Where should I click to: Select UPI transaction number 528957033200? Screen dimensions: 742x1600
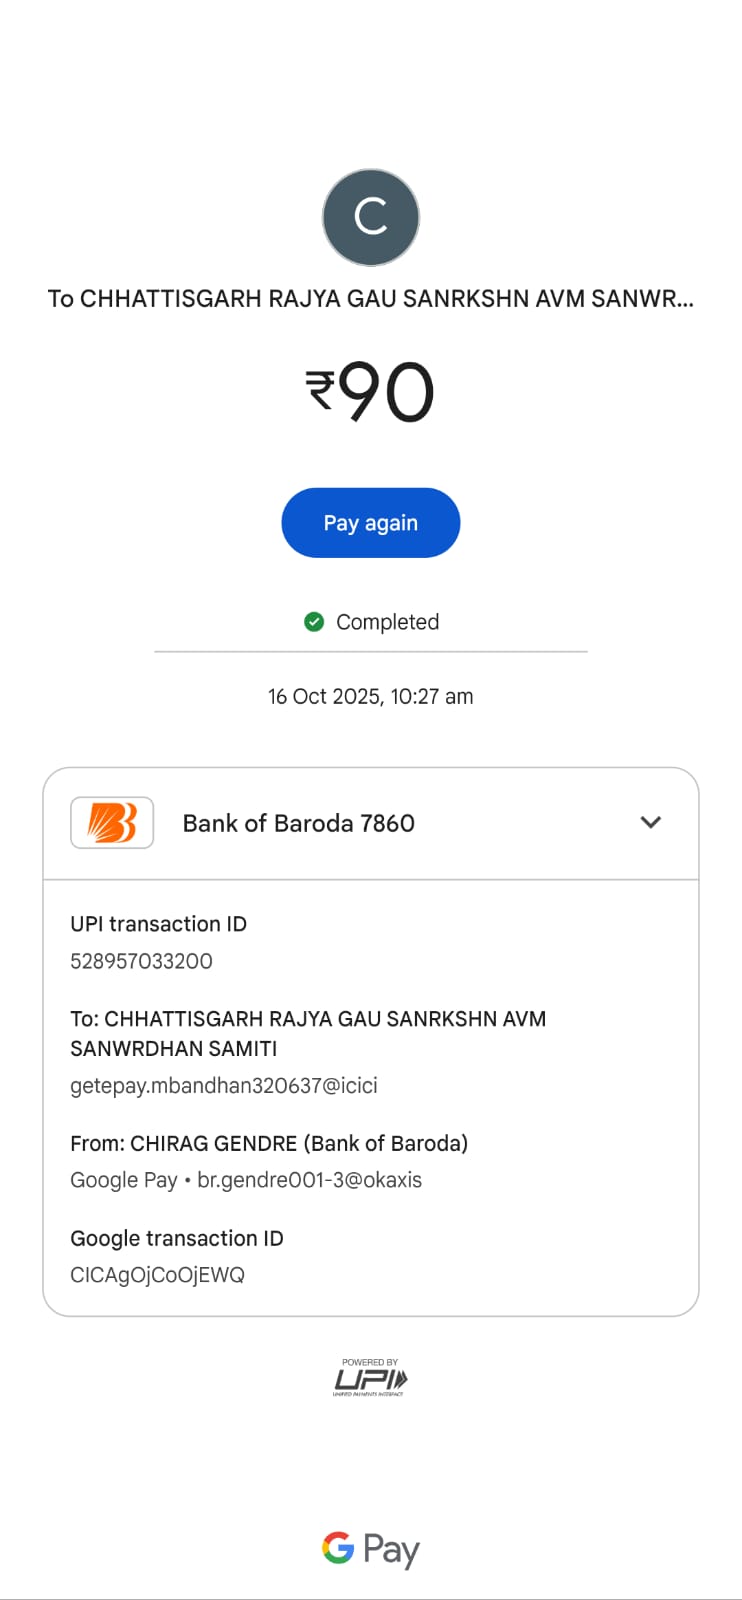(141, 961)
